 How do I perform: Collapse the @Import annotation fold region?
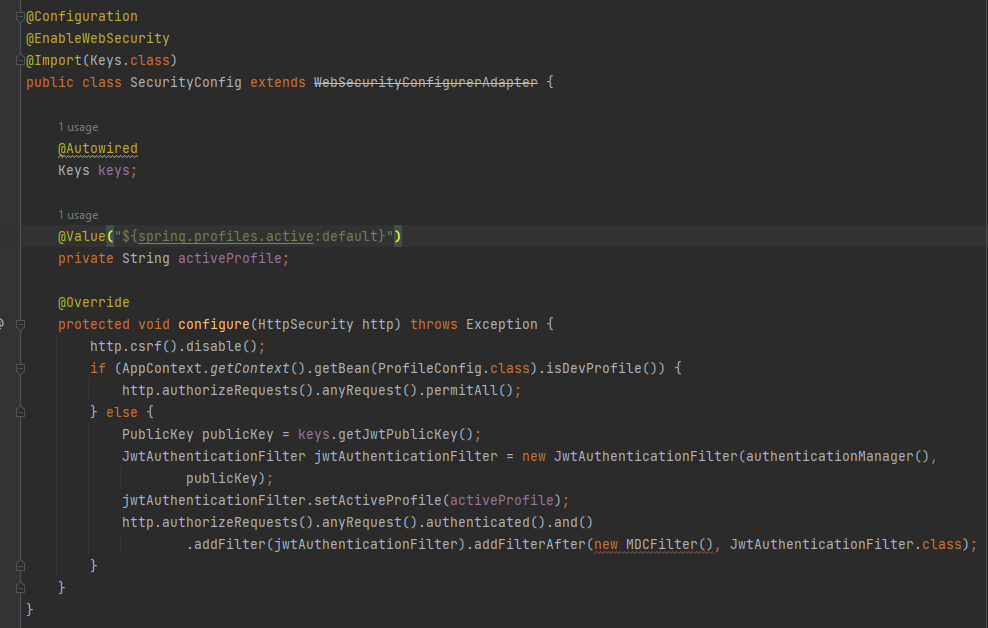click(19, 60)
